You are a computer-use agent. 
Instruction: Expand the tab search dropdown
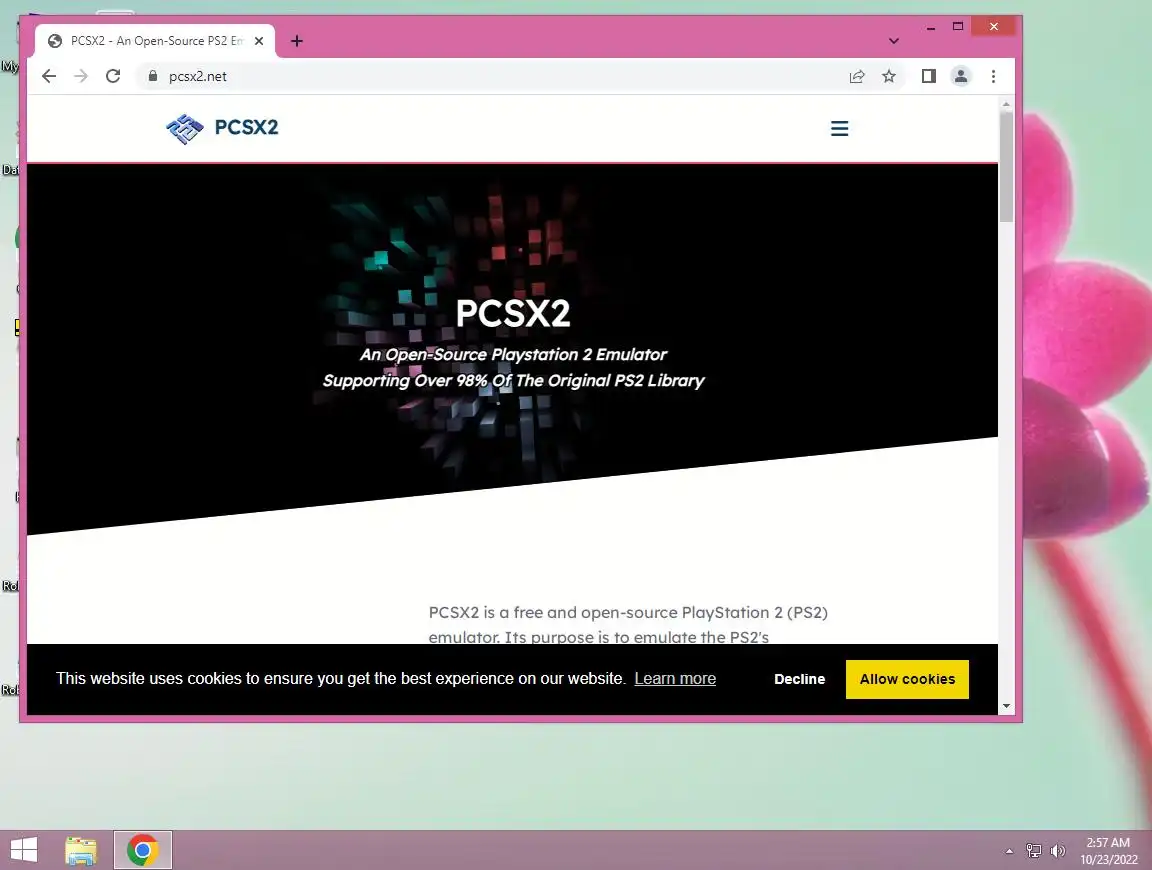[x=893, y=41]
